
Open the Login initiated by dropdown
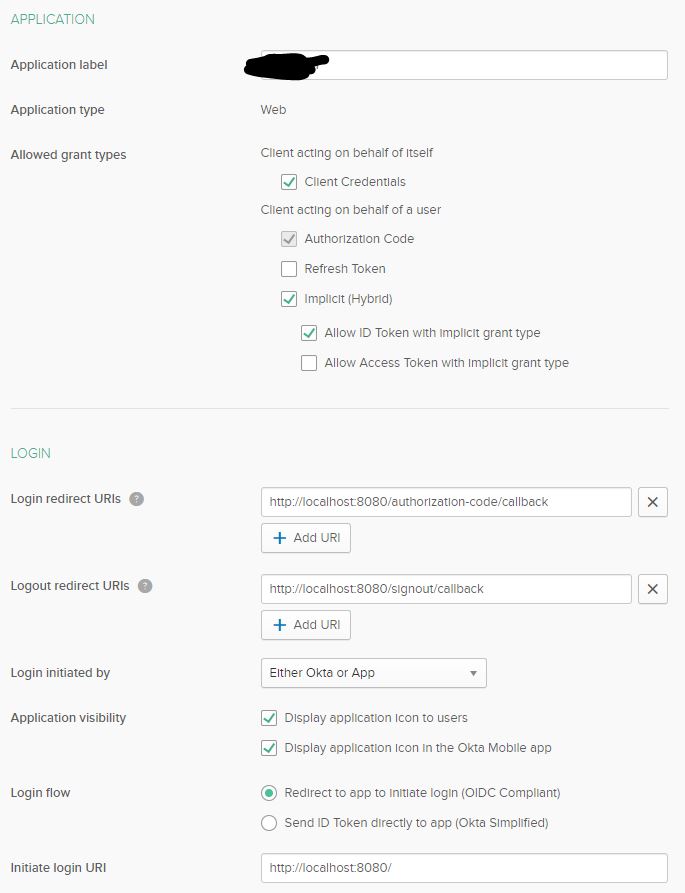tap(374, 673)
